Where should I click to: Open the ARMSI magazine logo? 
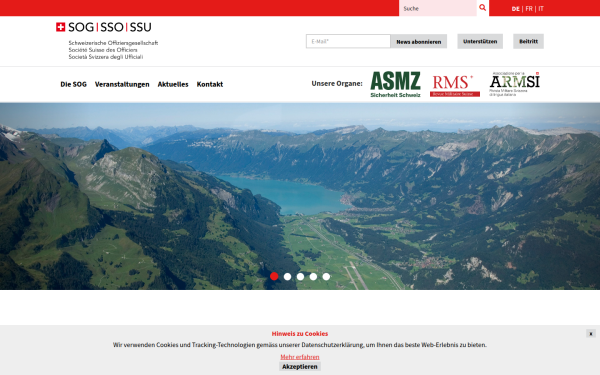(x=514, y=84)
